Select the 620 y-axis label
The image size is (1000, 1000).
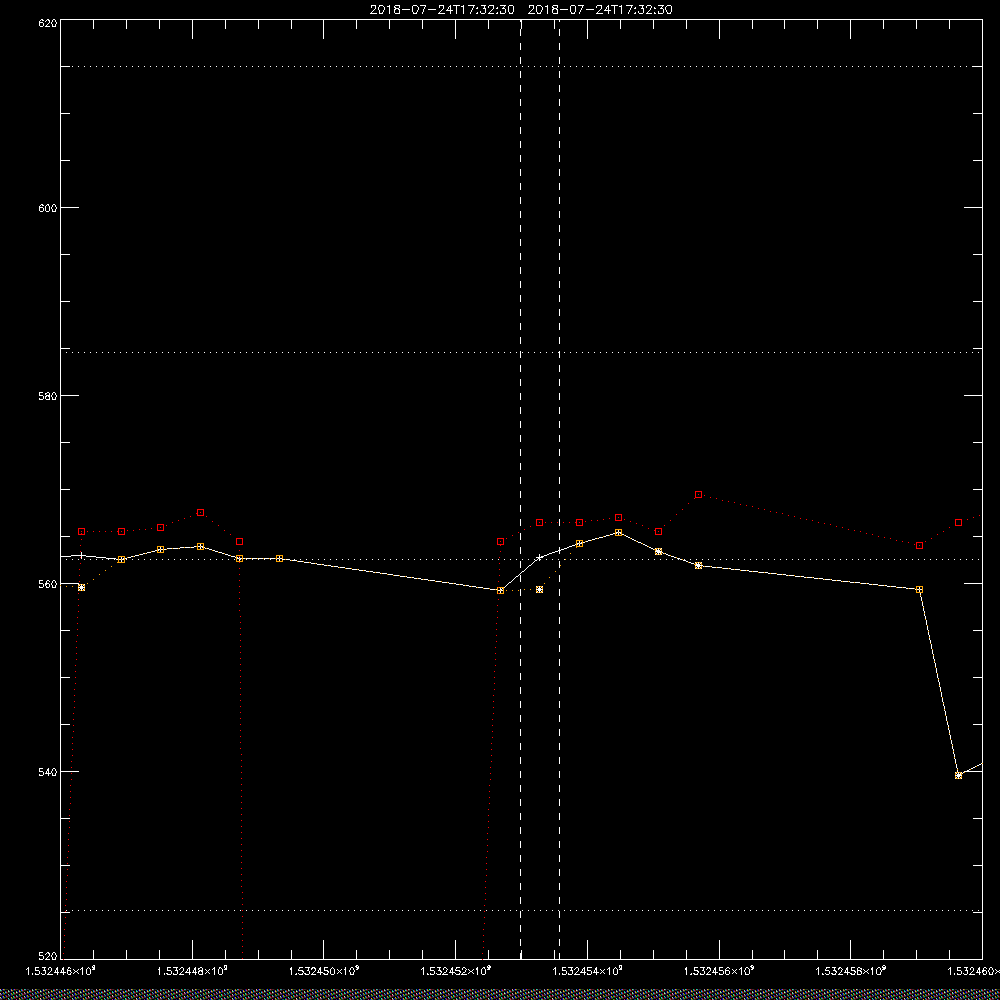48,22
